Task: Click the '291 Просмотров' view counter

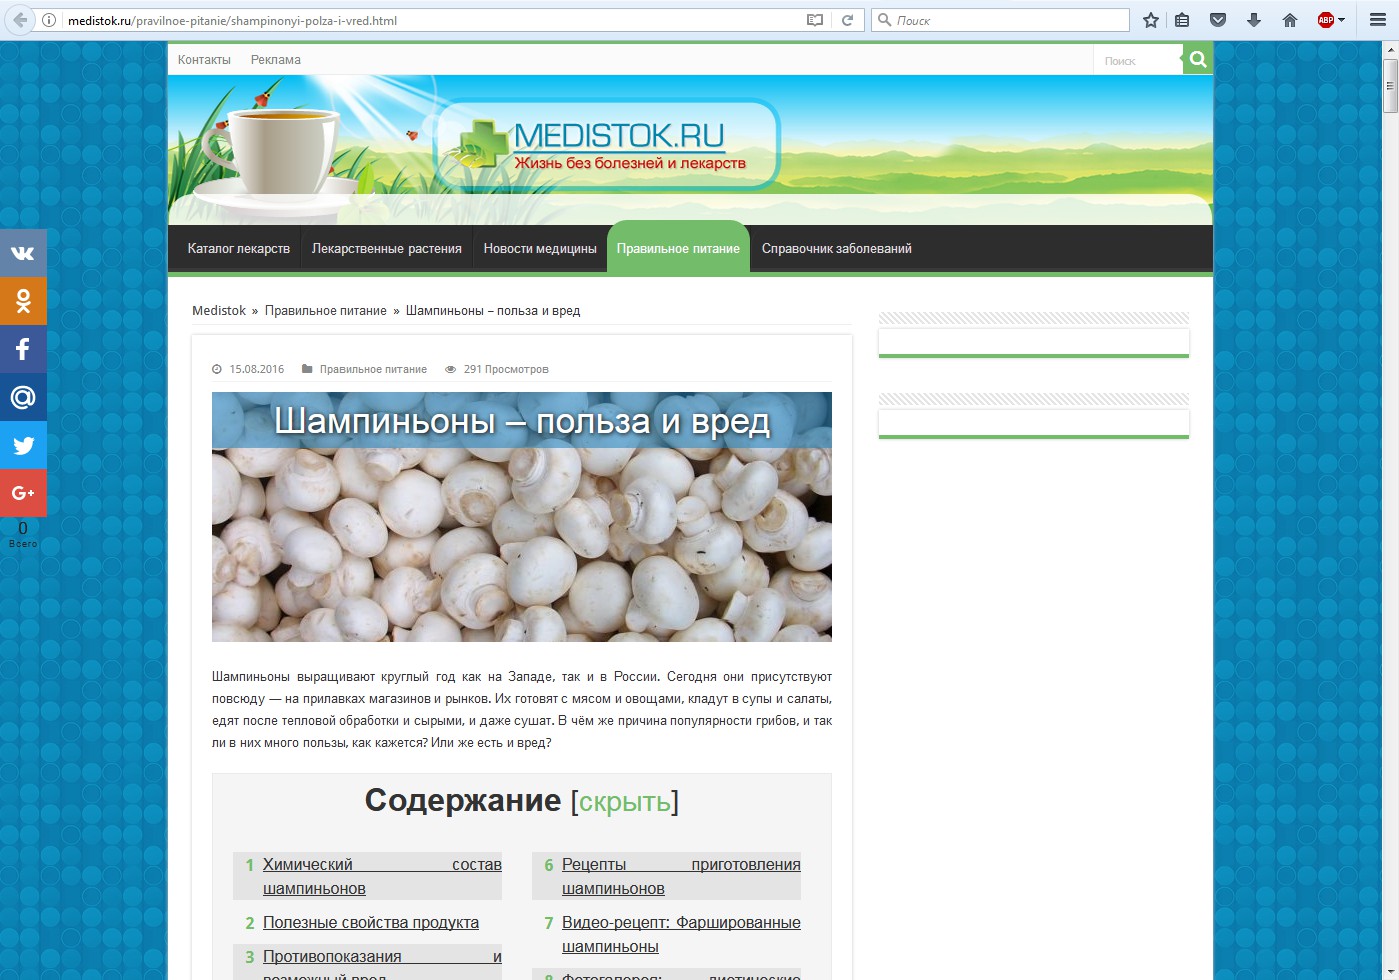Action: [x=506, y=369]
